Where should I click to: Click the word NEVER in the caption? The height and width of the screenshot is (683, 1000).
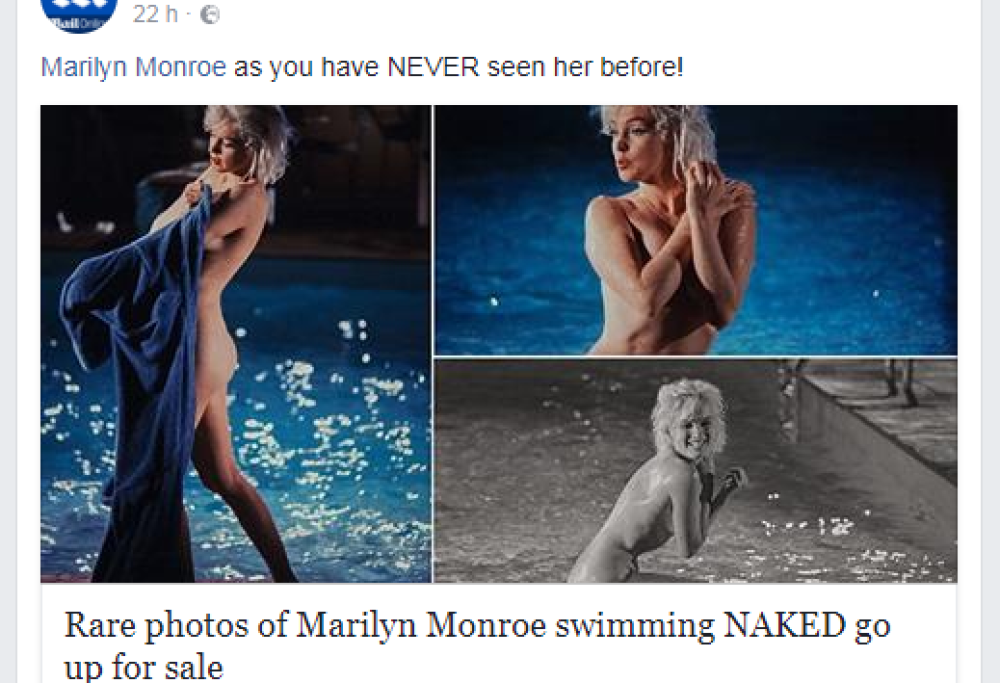pyautogui.click(x=433, y=67)
